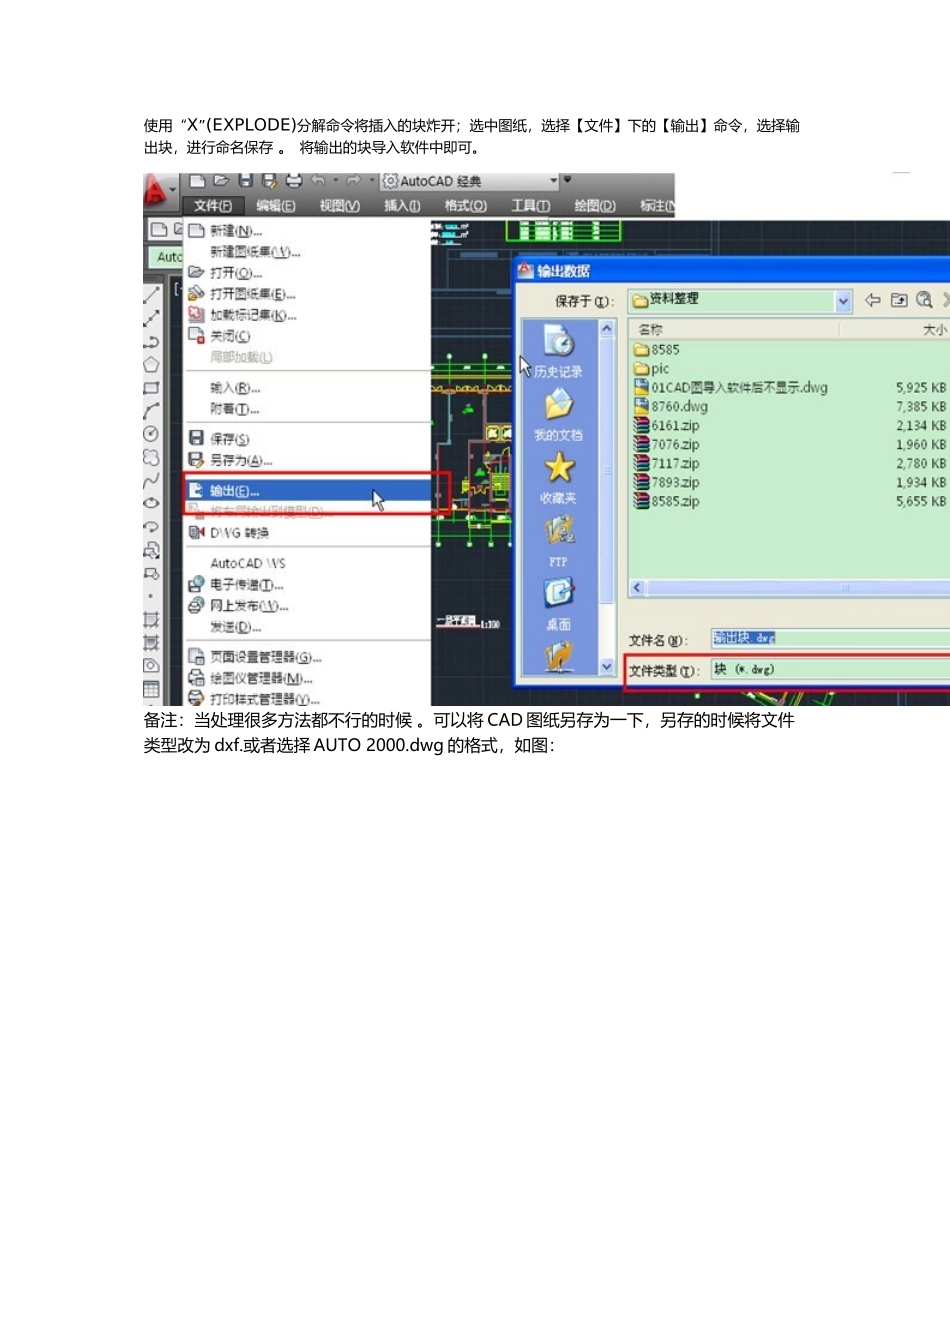Choose 新建(N)... from the file menu
The image size is (950, 1344).
pos(308,231)
